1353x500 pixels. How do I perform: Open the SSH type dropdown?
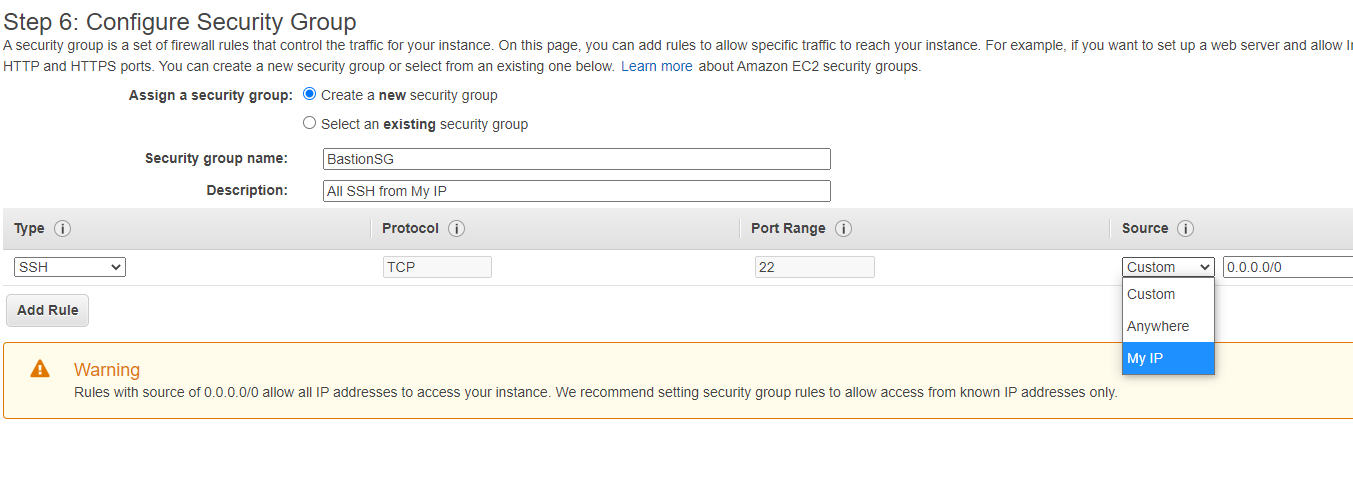pos(70,267)
